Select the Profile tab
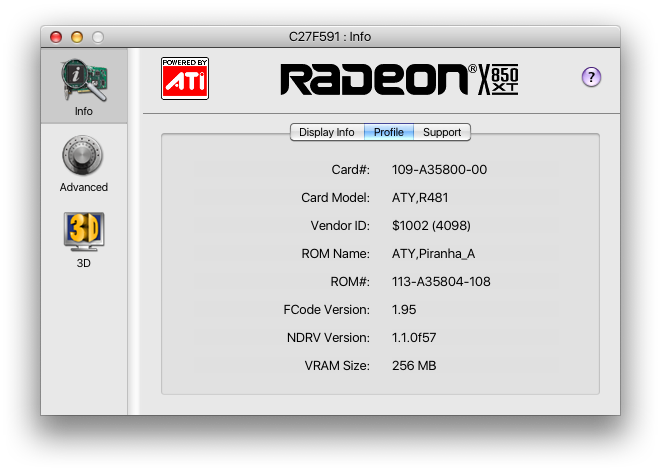 click(x=389, y=132)
